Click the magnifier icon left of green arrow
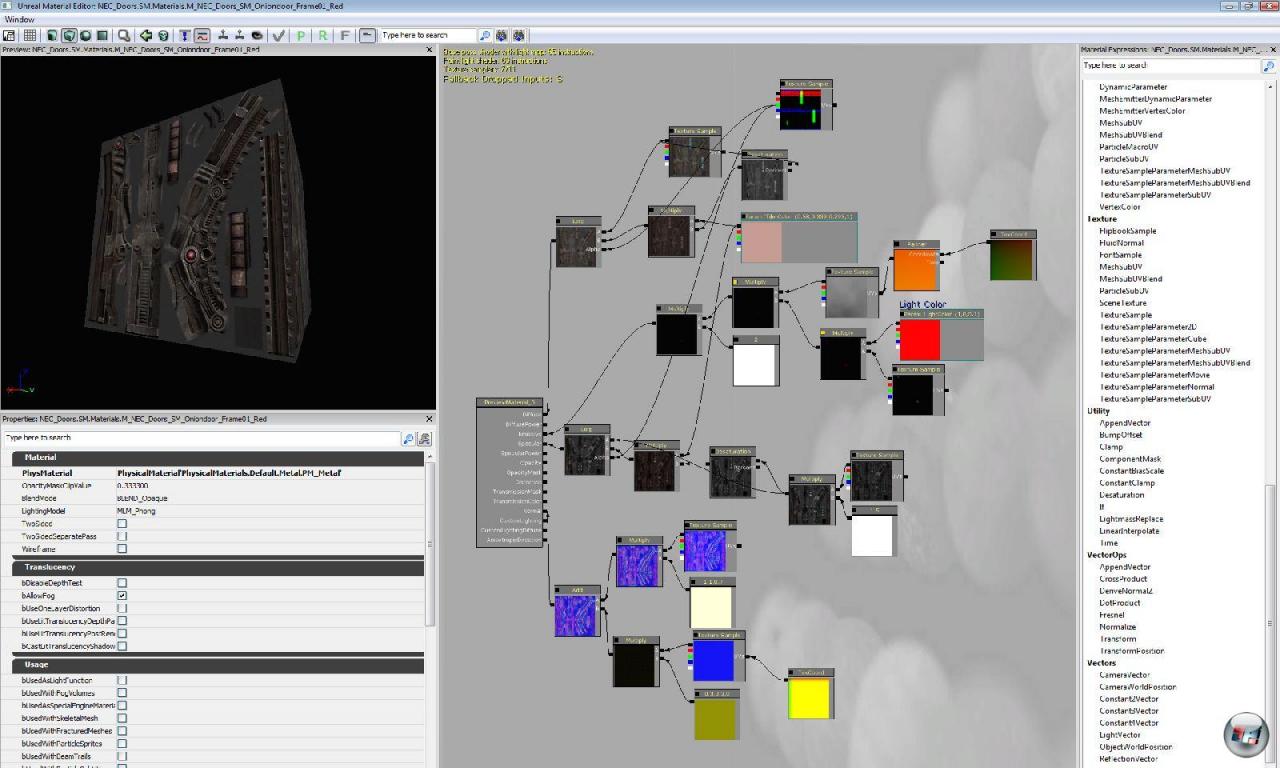The width and height of the screenshot is (1280, 768). (x=124, y=35)
